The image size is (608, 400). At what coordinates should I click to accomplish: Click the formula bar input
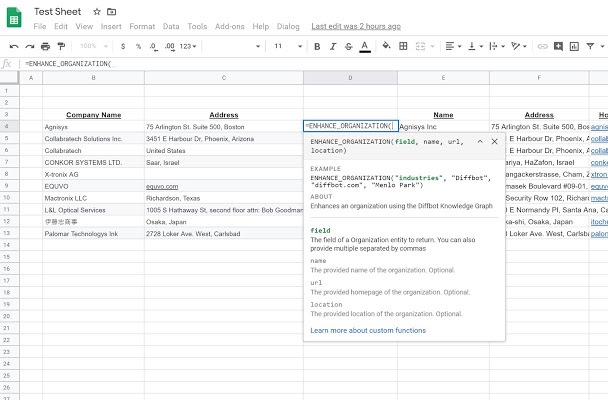pos(314,64)
